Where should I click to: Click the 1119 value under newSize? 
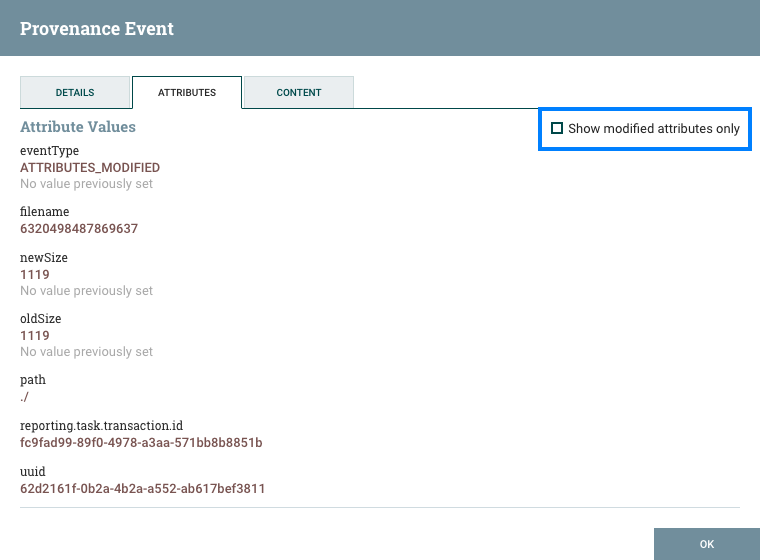35,275
